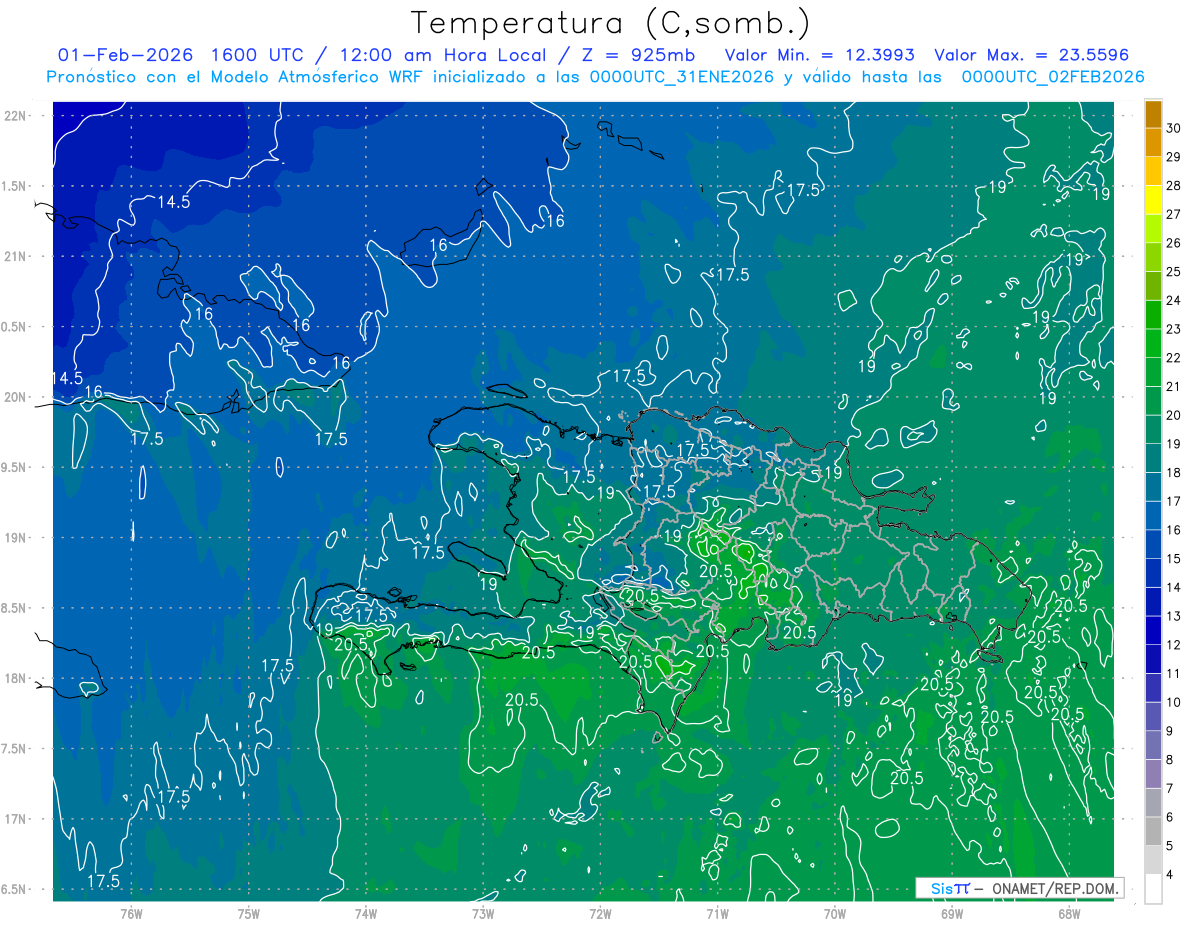The width and height of the screenshot is (1200, 927).
Task: Click the "21N" latitude axis label
Action: pyautogui.click(x=14, y=256)
